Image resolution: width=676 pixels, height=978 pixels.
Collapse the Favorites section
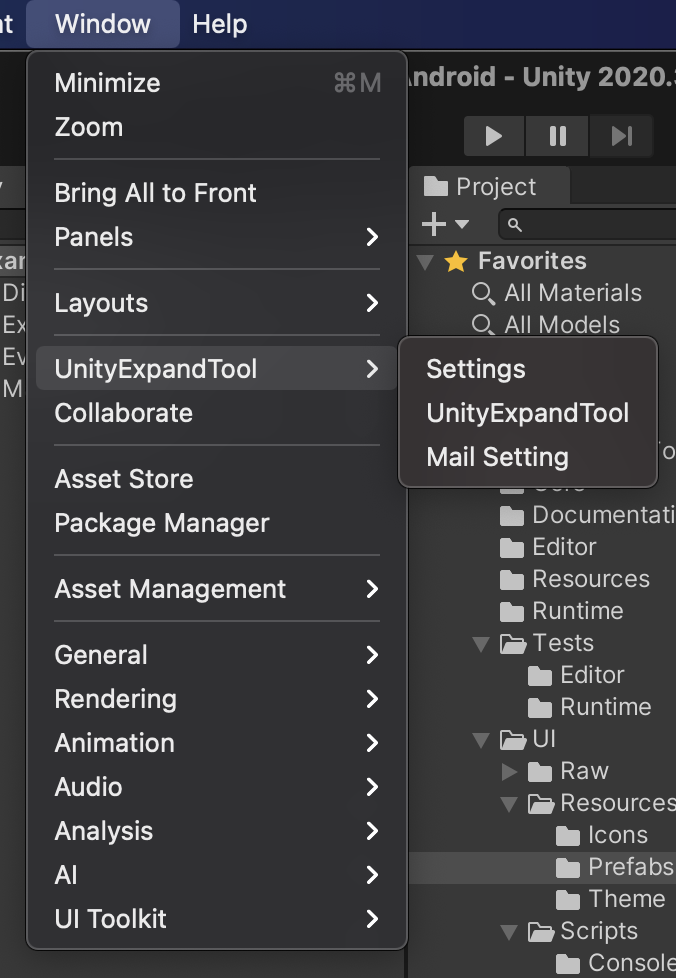[425, 261]
